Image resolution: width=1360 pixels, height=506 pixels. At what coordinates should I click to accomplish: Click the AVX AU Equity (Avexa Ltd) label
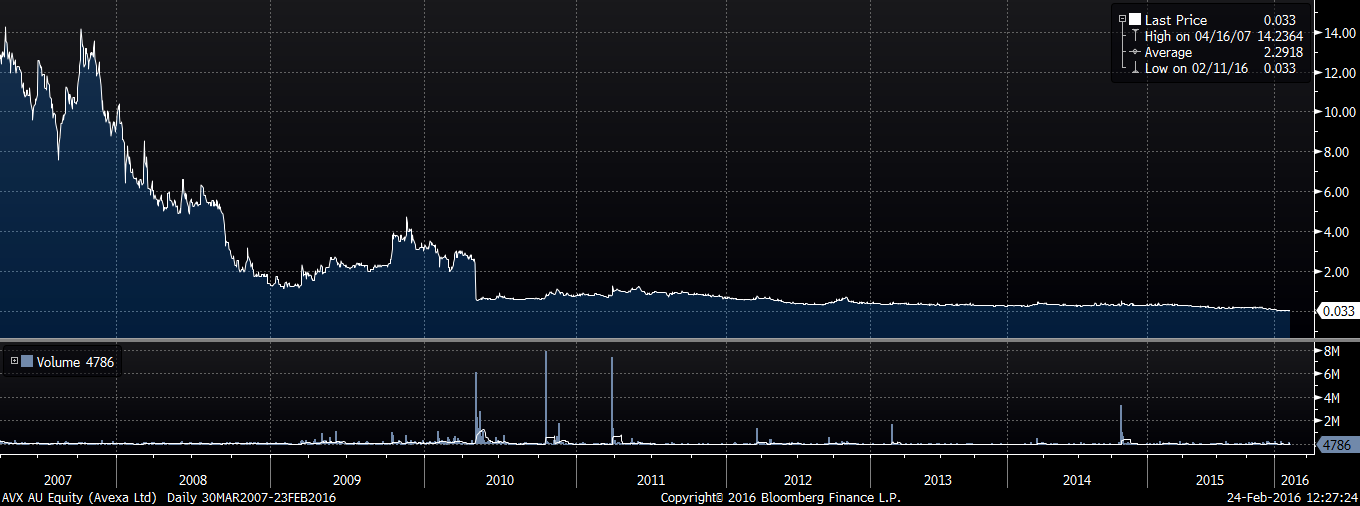coord(80,497)
